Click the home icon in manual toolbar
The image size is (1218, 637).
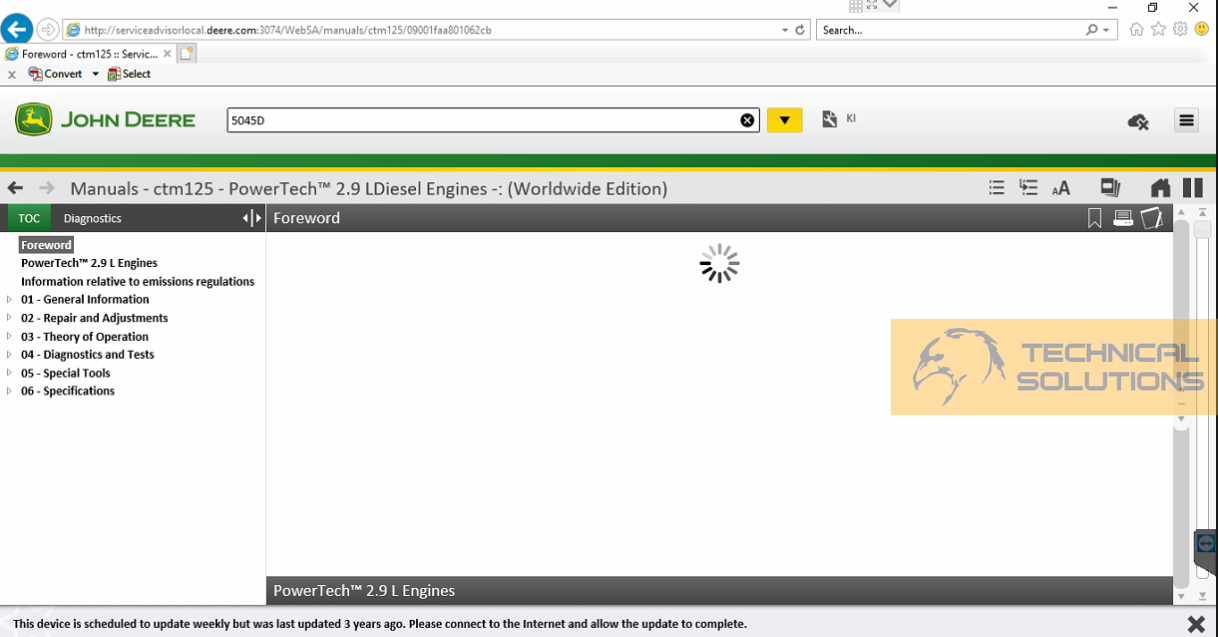(1160, 188)
